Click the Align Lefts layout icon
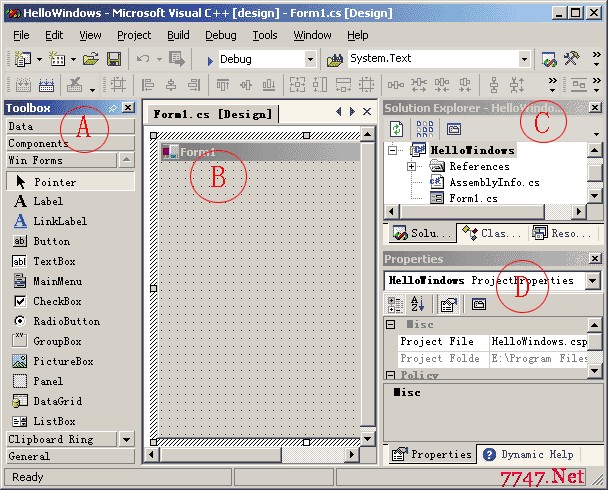This screenshot has width=608, height=490. click(x=148, y=85)
